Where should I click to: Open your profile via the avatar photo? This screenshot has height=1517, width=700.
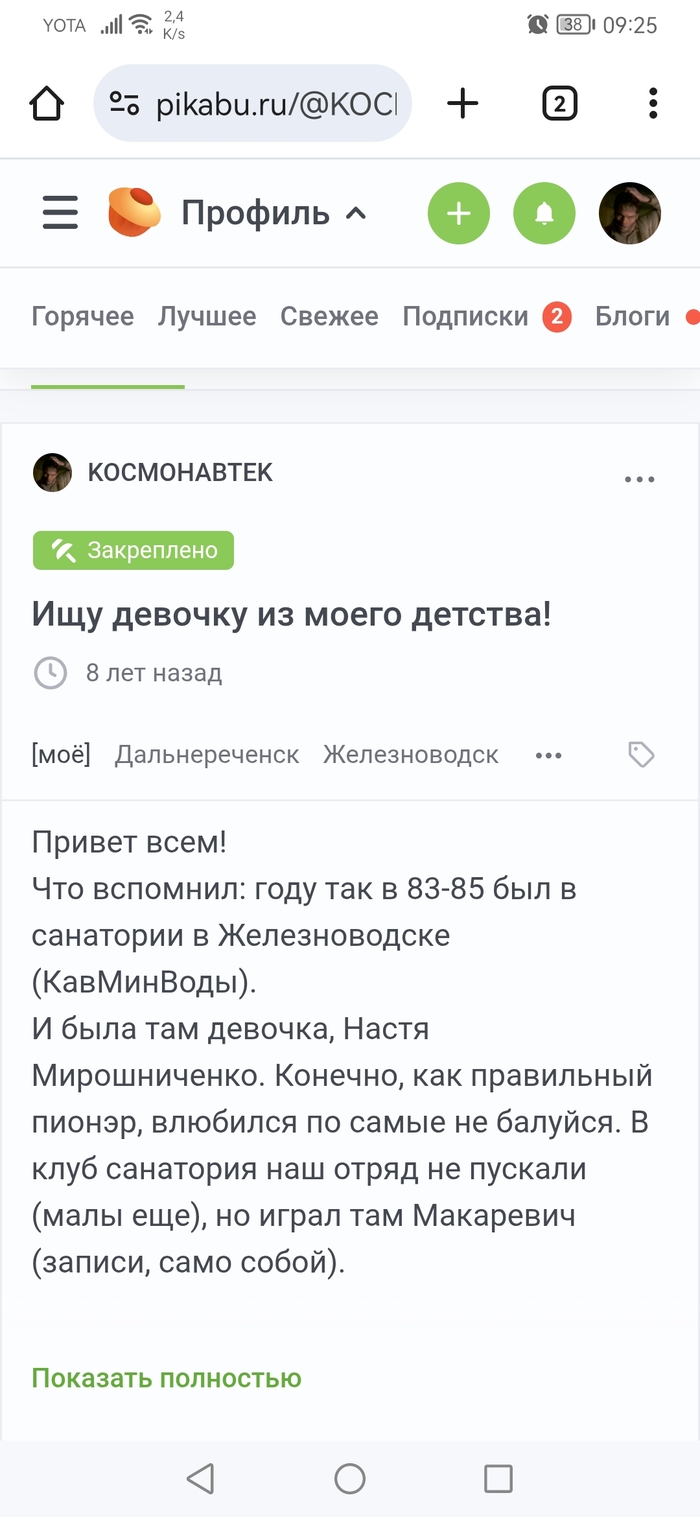tap(630, 213)
